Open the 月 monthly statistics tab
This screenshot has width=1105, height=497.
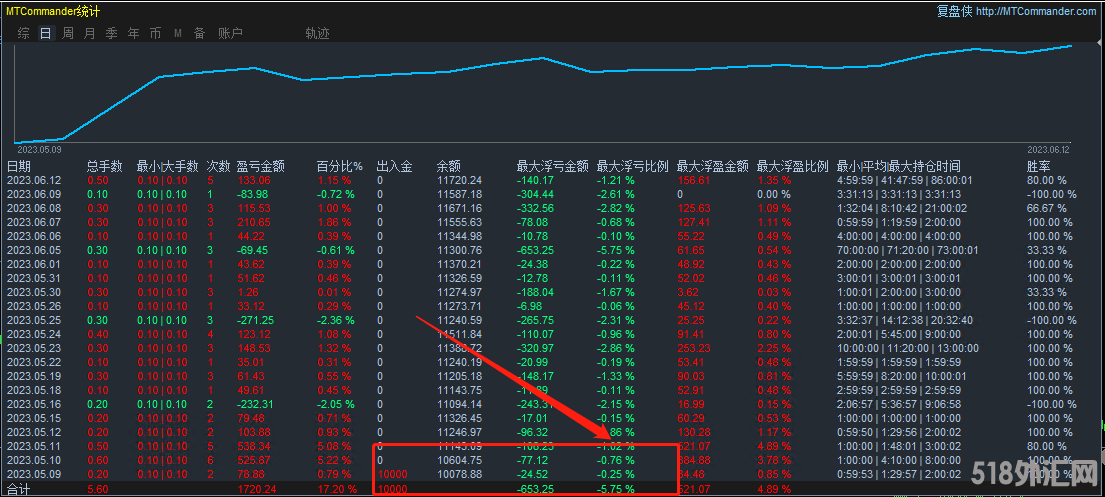pyautogui.click(x=89, y=33)
